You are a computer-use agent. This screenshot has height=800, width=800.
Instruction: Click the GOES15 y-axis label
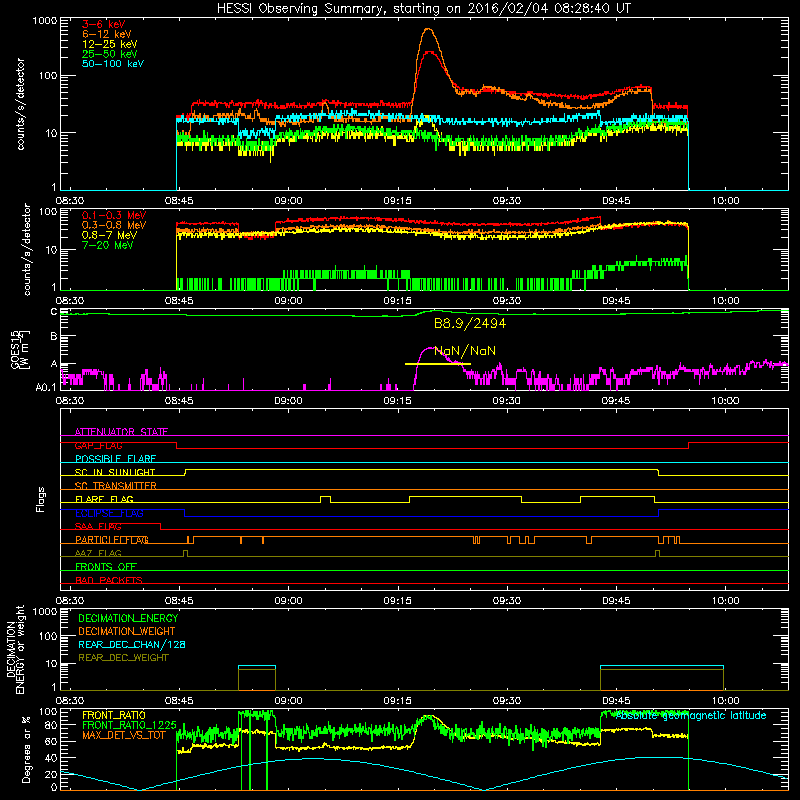point(19,349)
